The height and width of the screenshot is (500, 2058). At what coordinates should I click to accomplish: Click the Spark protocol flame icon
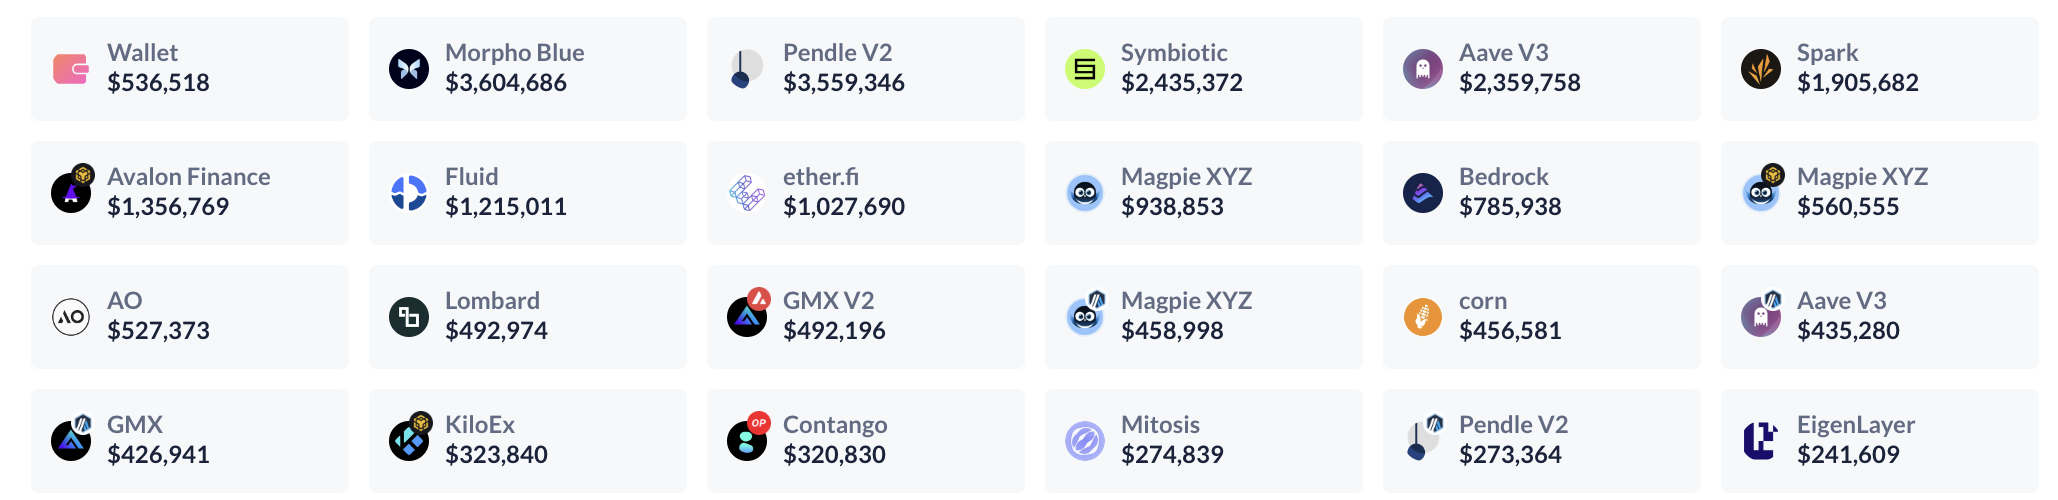point(1761,69)
